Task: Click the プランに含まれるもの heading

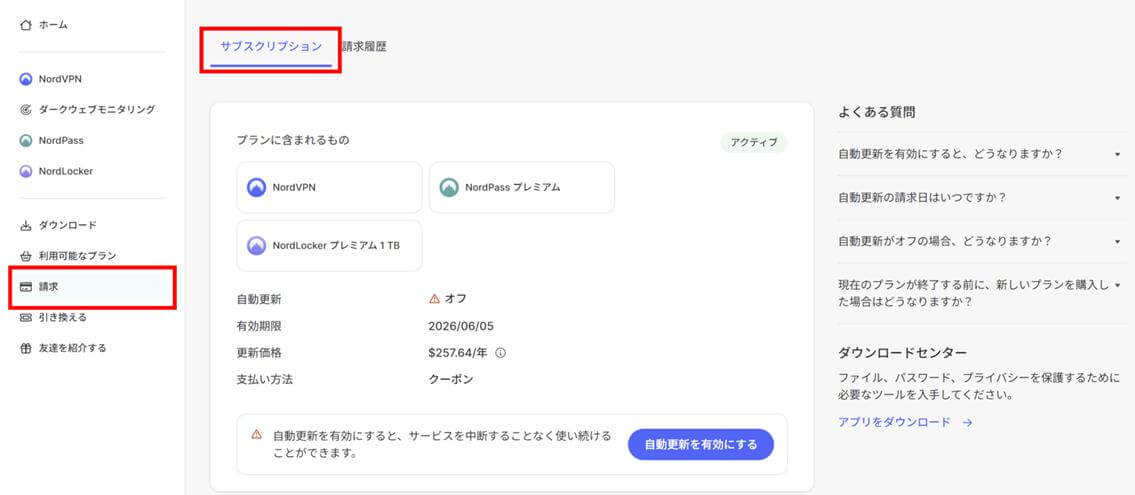Action: (x=293, y=140)
